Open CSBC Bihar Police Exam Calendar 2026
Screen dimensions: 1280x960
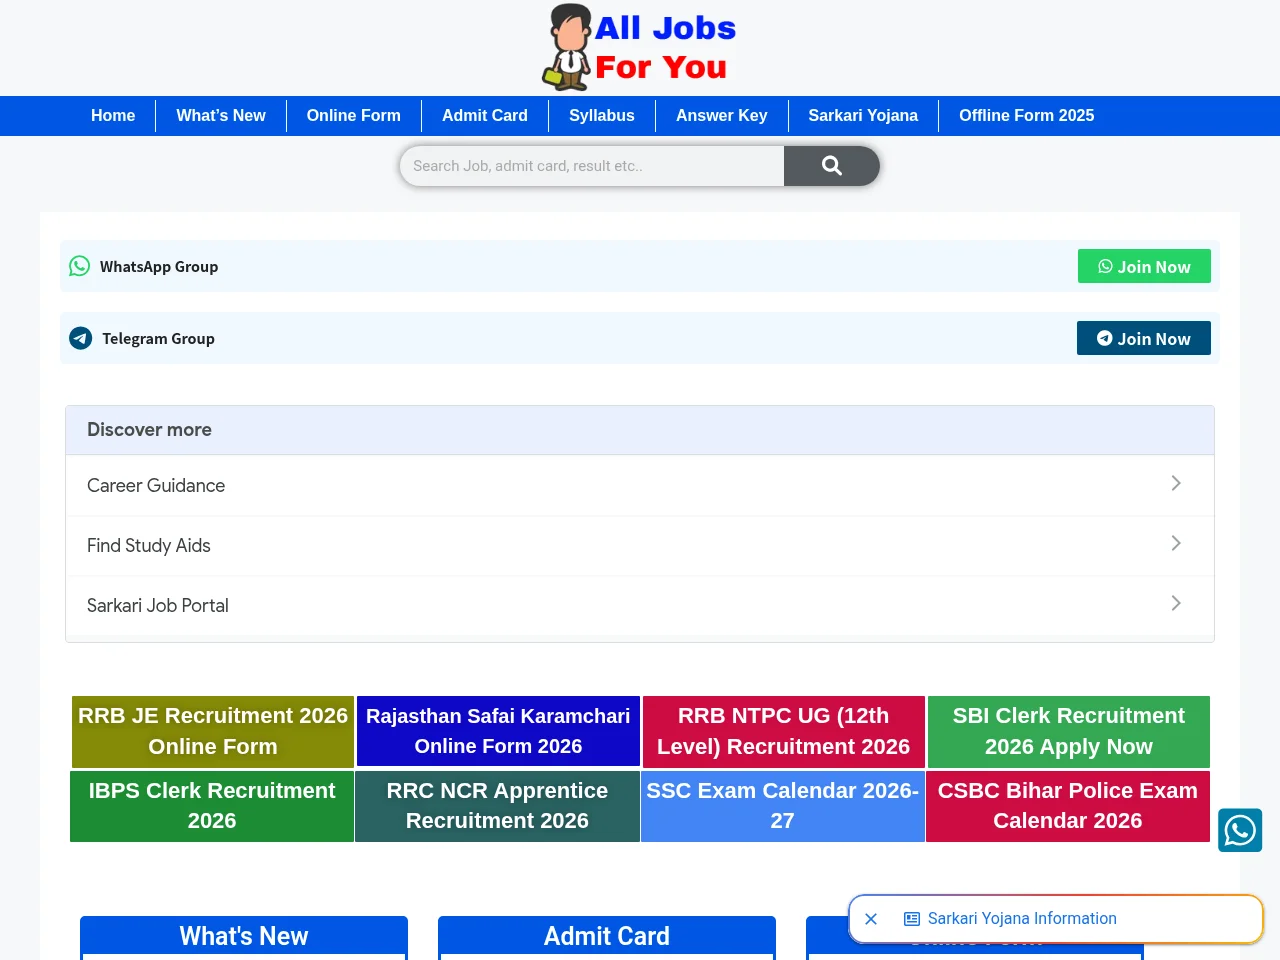pyautogui.click(x=1068, y=806)
